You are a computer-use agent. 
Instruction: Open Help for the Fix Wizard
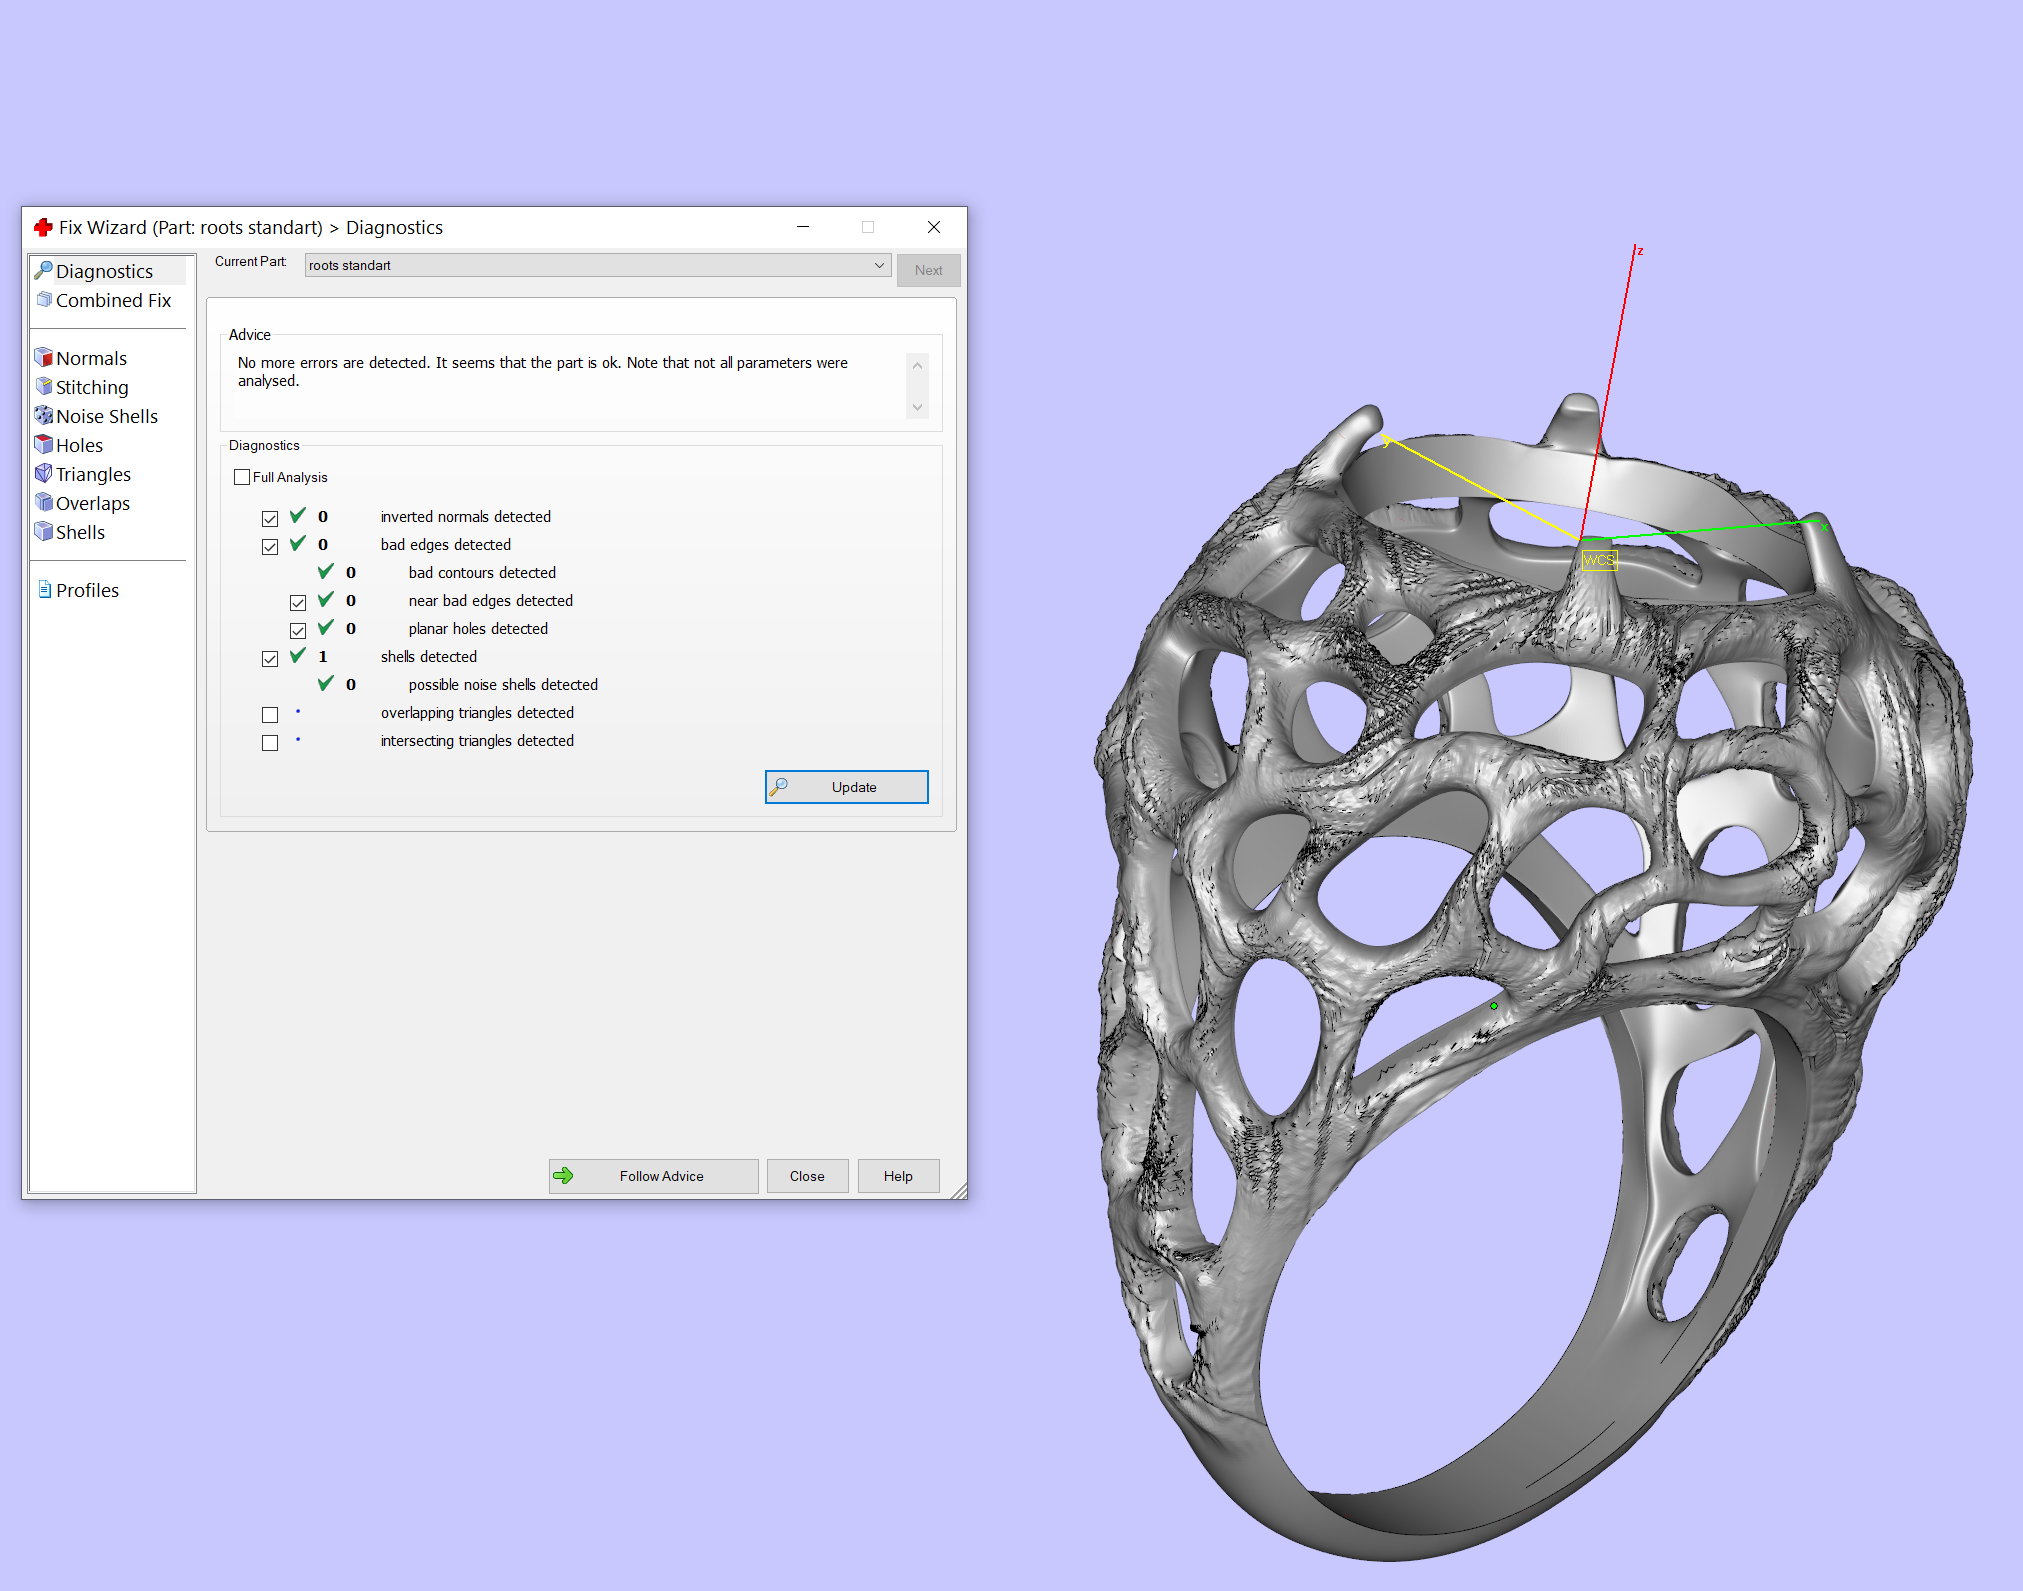point(897,1176)
